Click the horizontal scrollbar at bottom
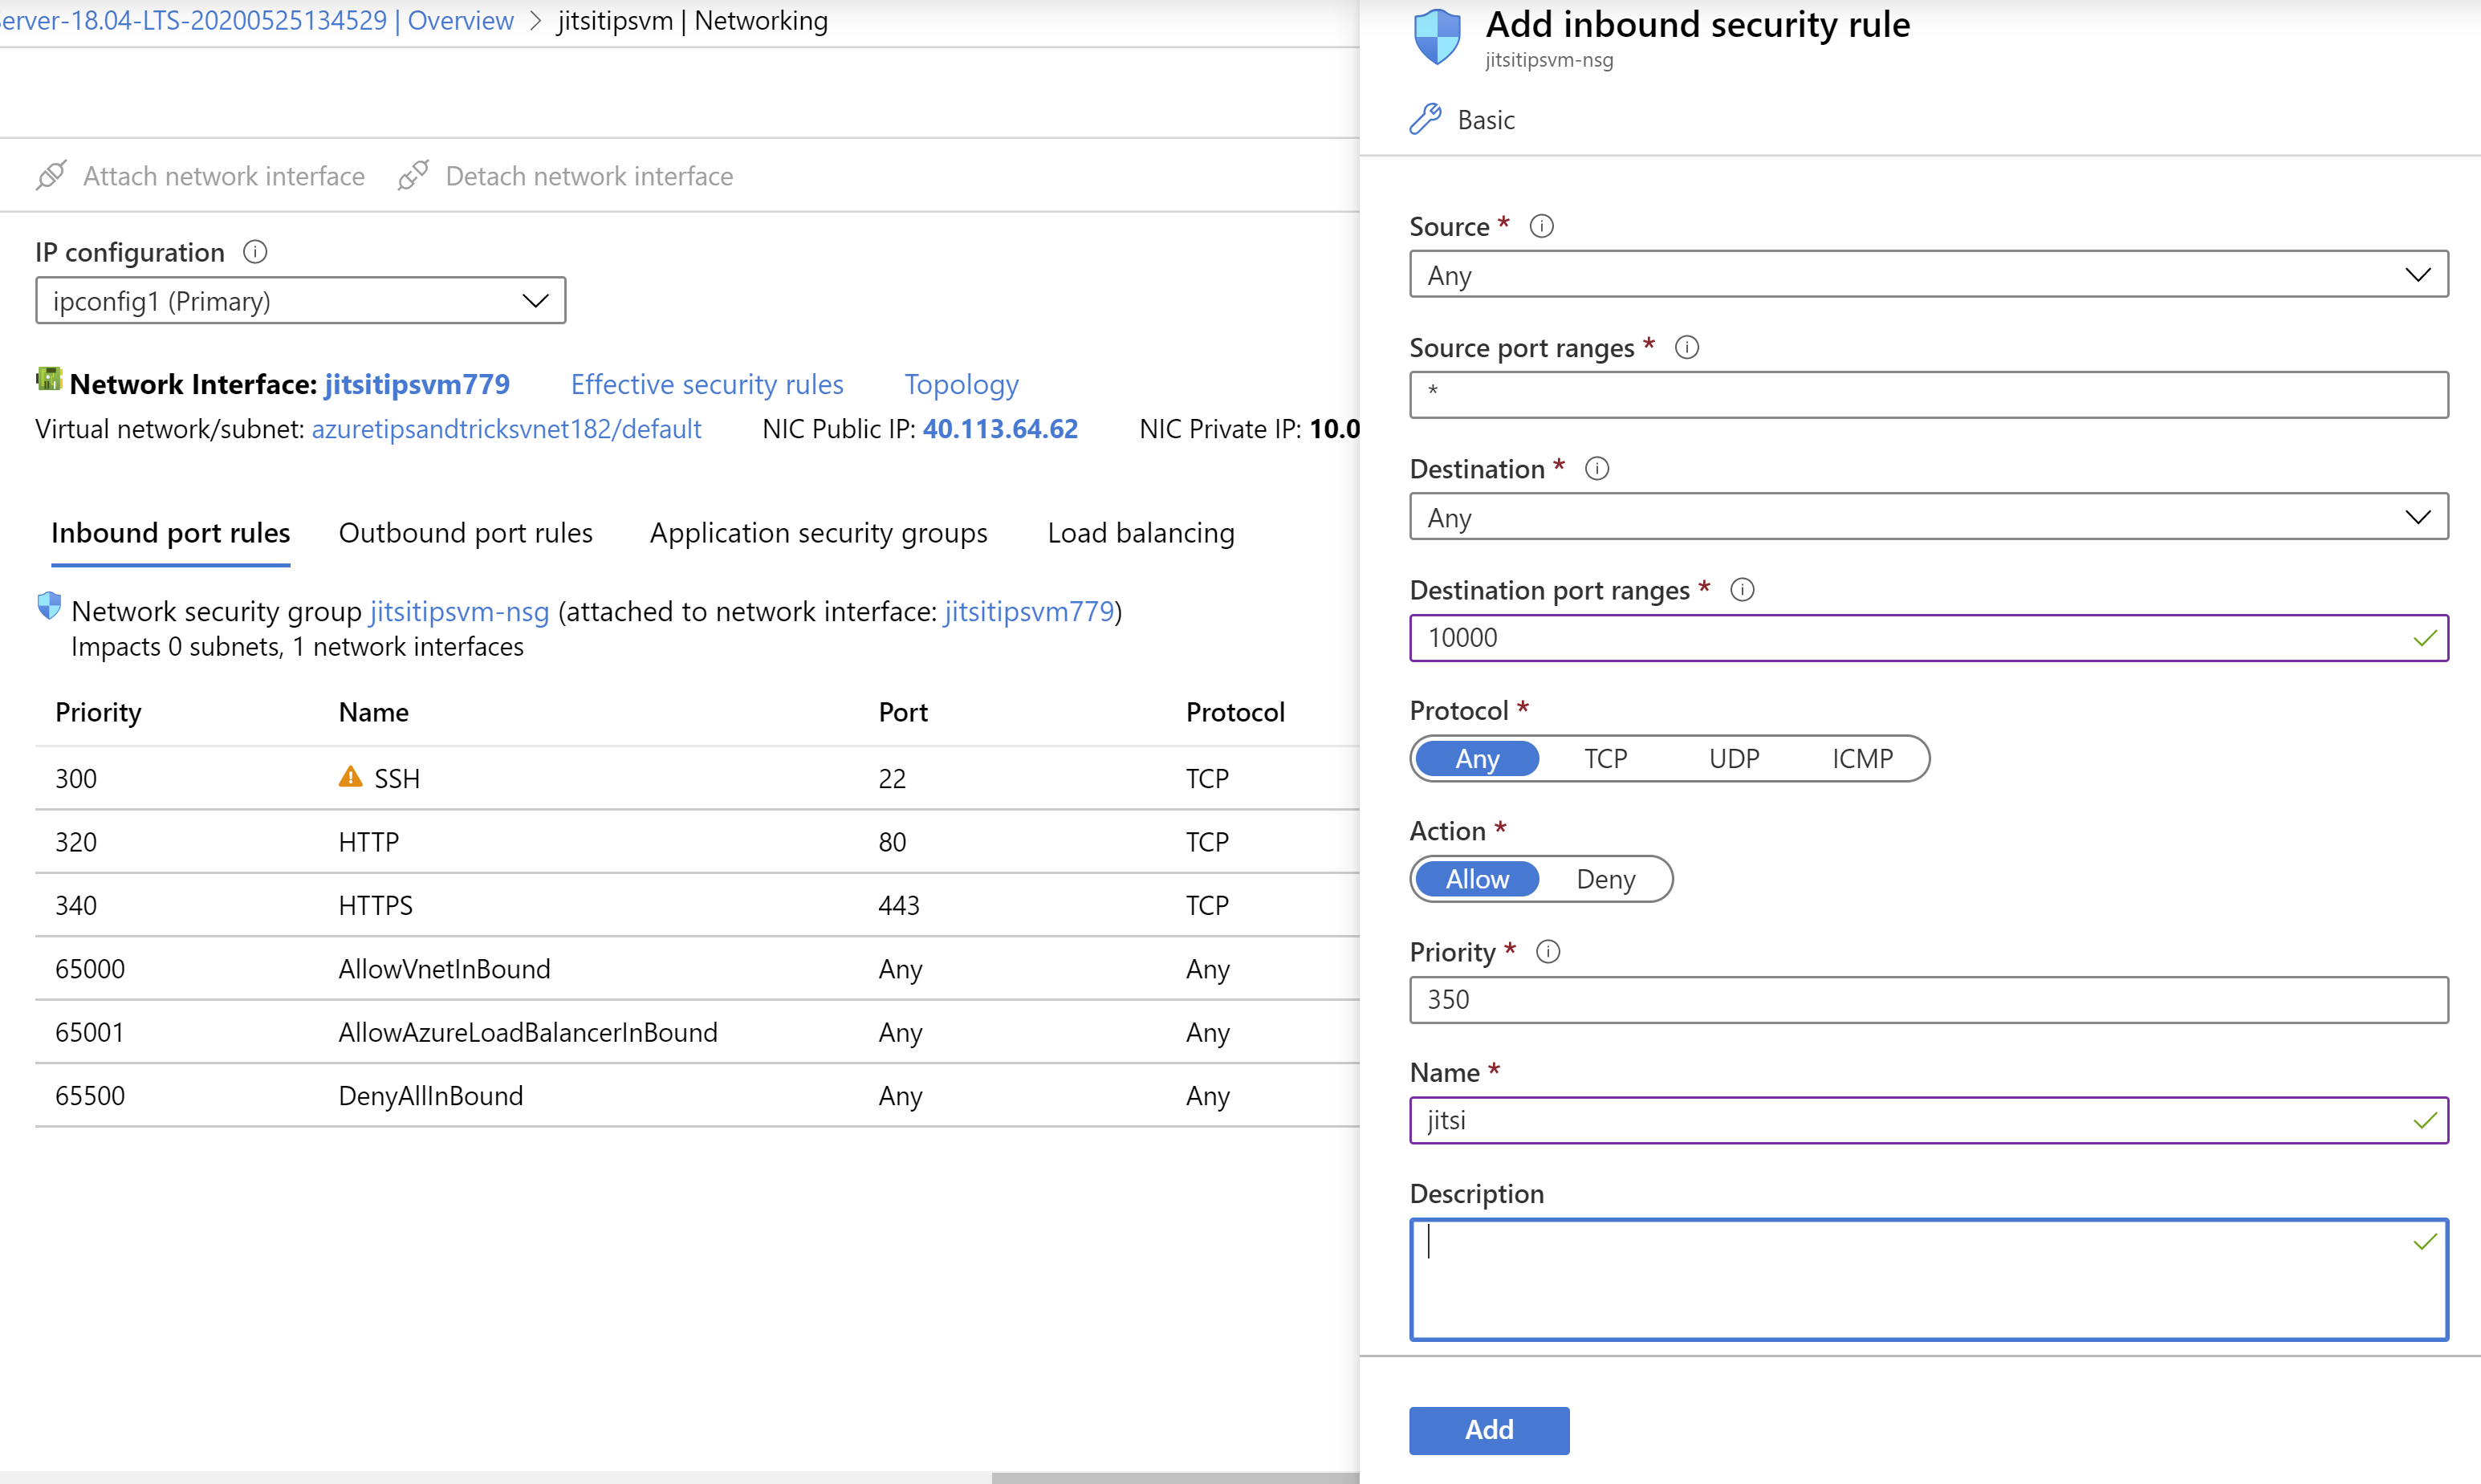The height and width of the screenshot is (1484, 2481). (1175, 1477)
